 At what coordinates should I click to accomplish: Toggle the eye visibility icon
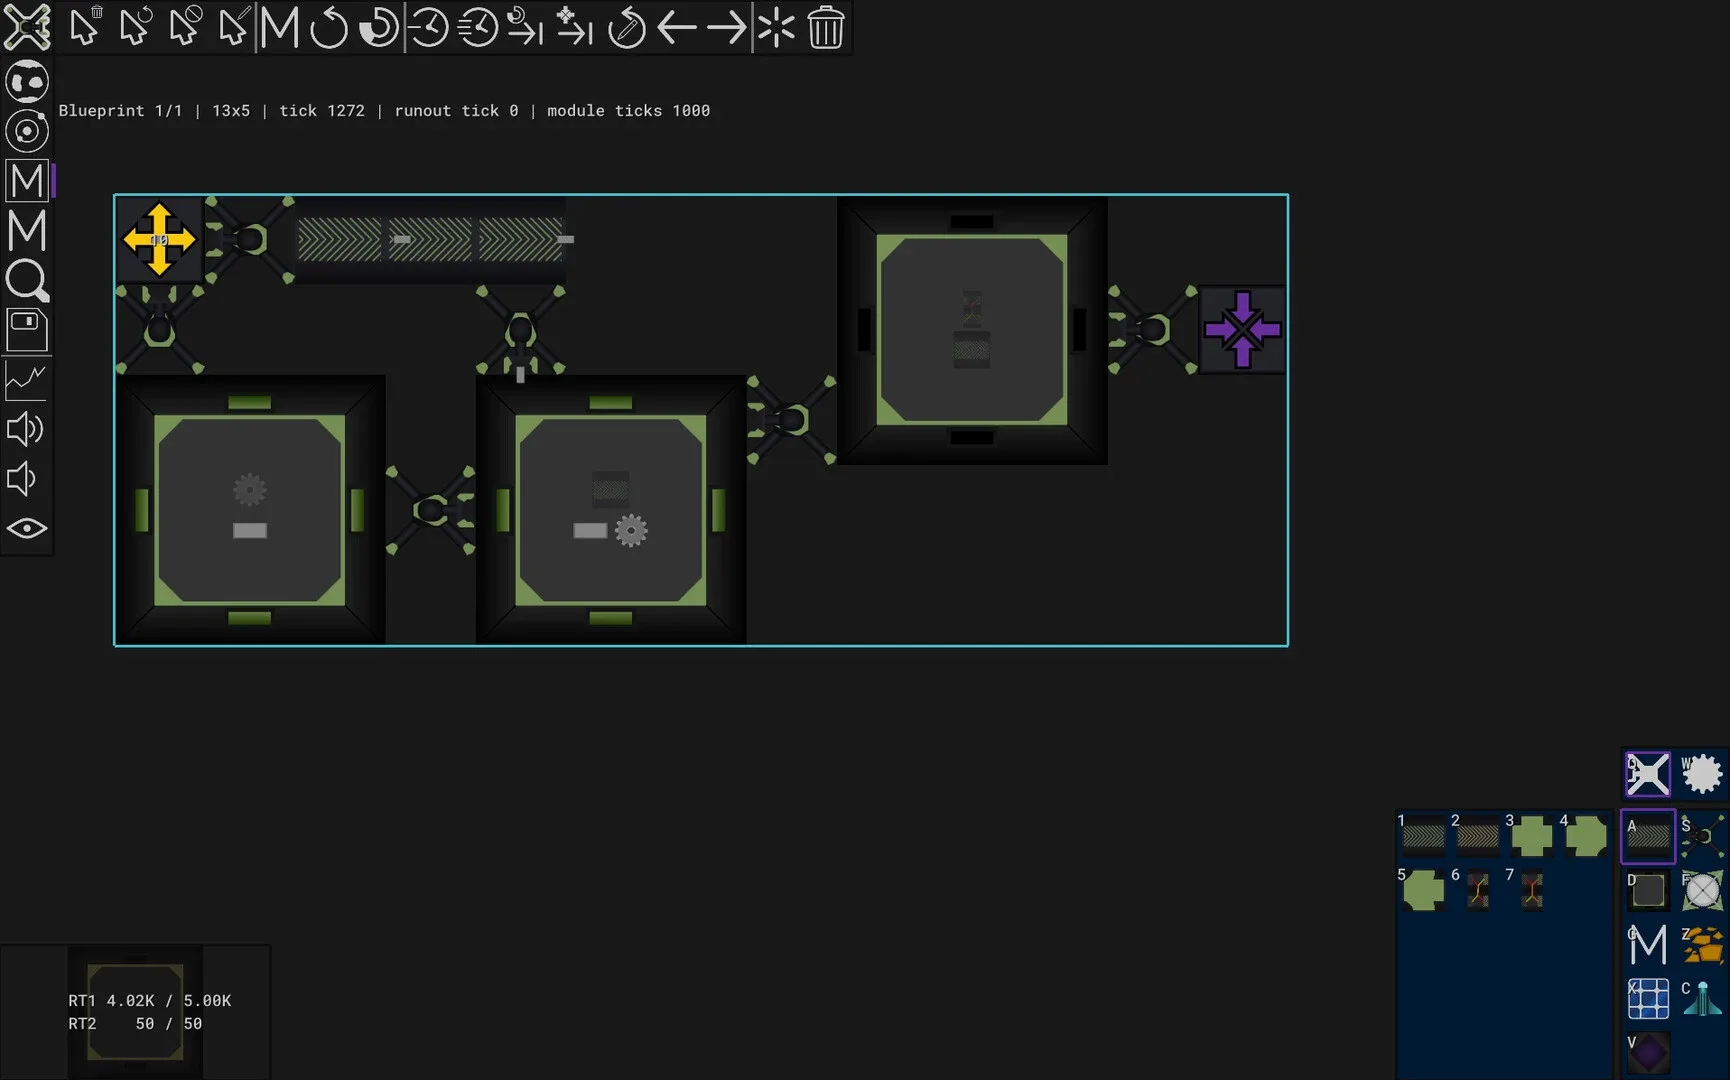tap(27, 528)
